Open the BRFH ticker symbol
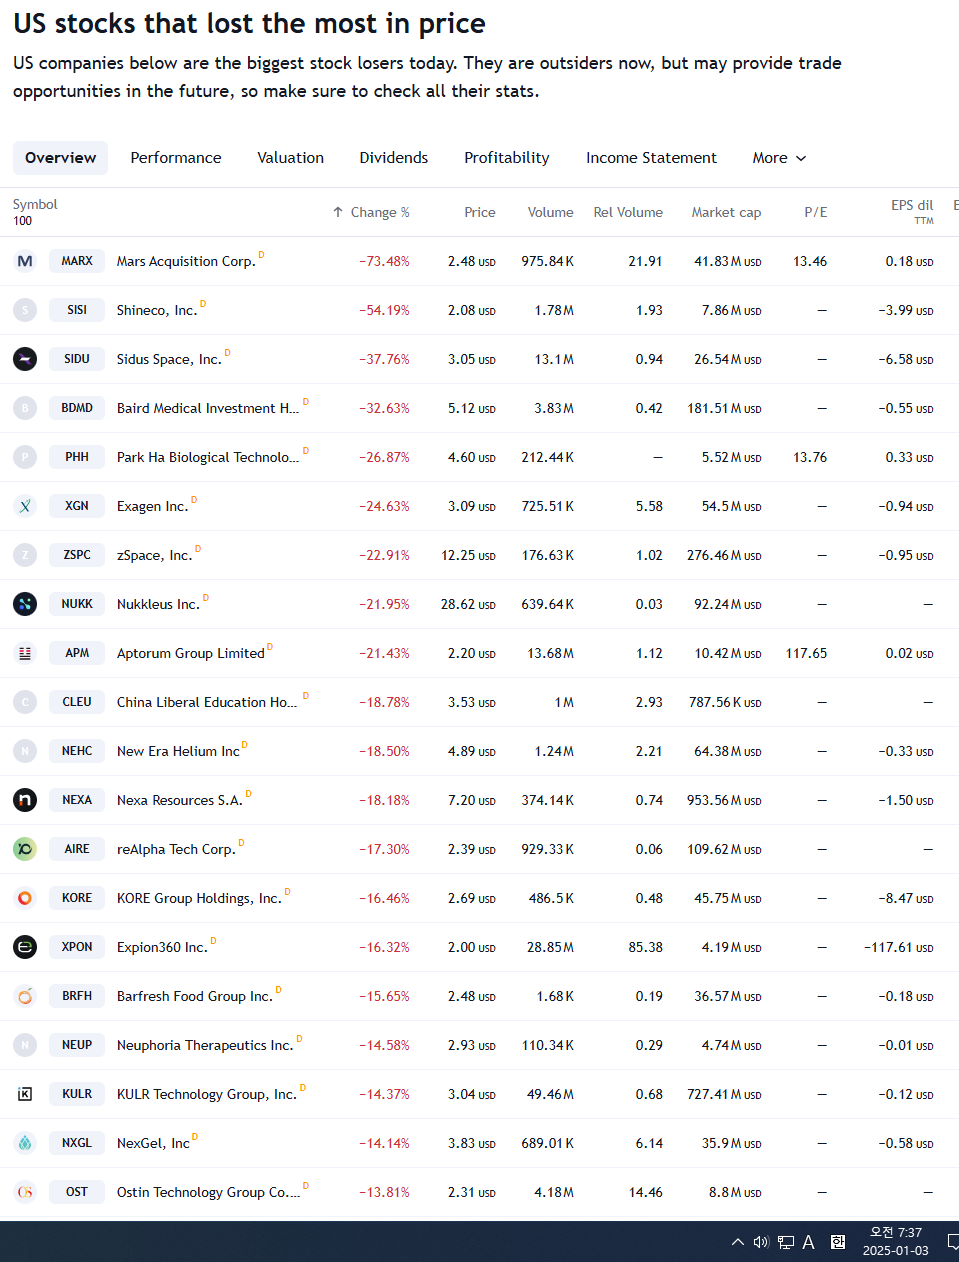Screen dimensions: 959x1262 point(77,996)
